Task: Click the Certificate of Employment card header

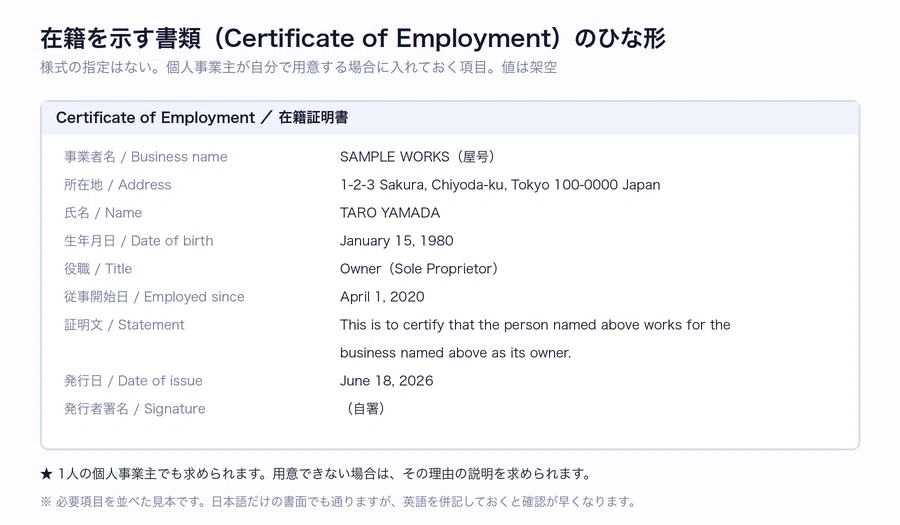Action: click(x=450, y=118)
